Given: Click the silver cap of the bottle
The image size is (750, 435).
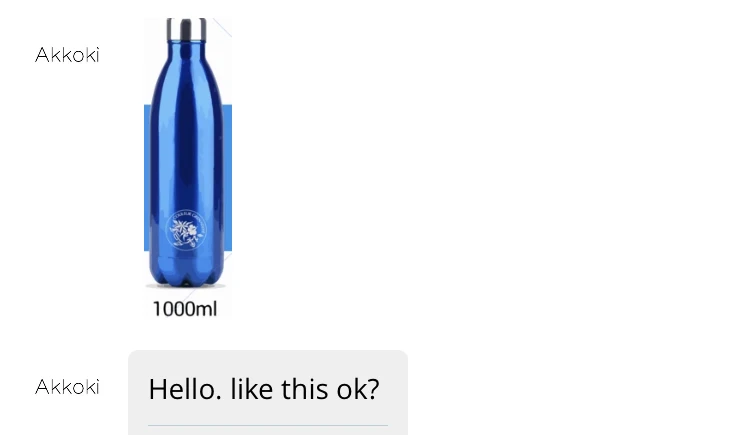Looking at the screenshot, I should click(187, 29).
